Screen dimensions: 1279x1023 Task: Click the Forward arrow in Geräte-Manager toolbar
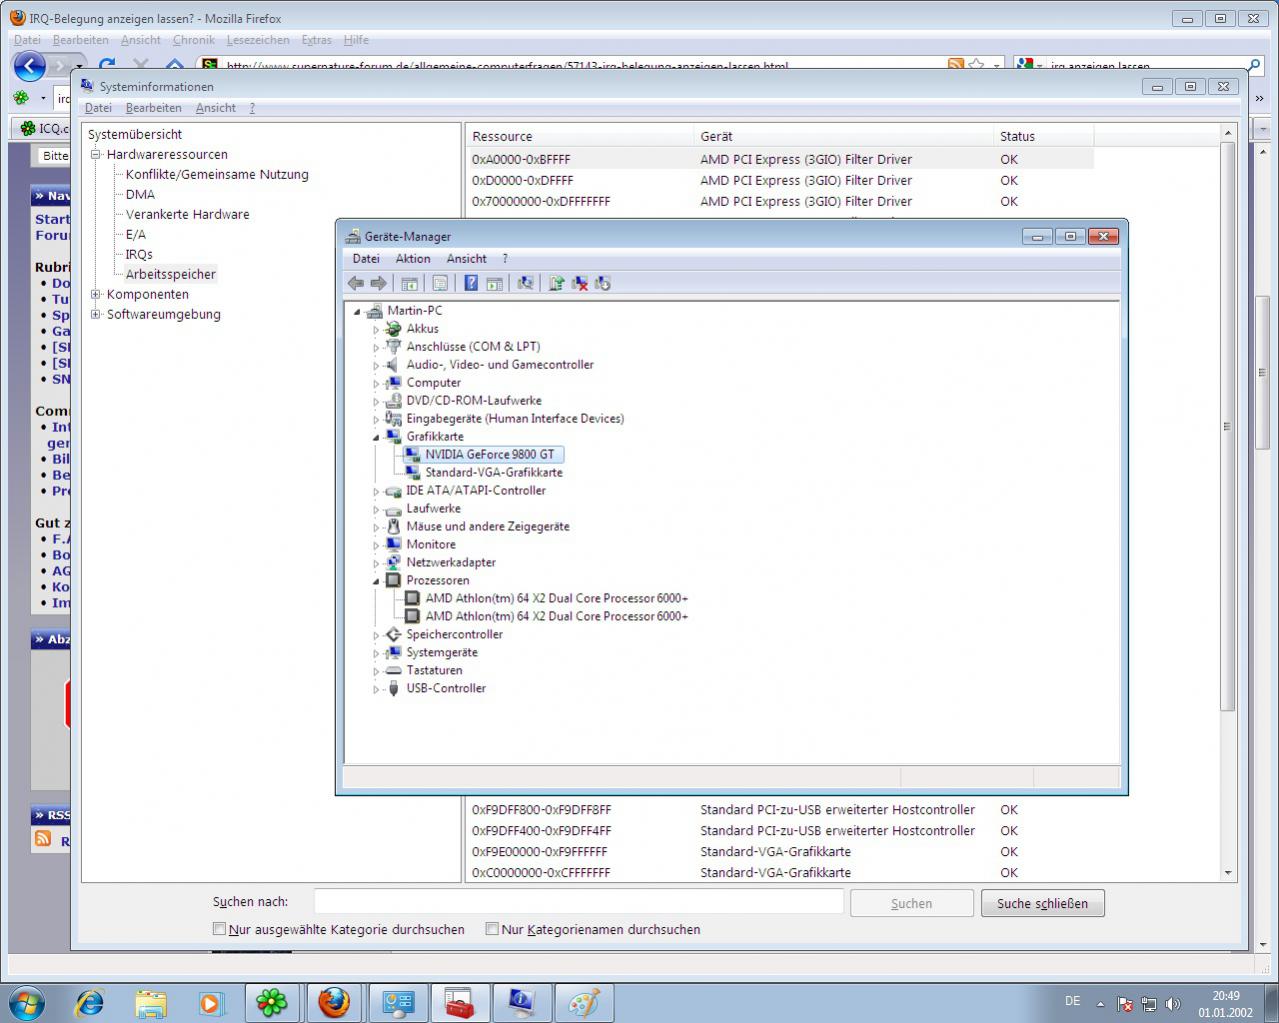tap(378, 283)
